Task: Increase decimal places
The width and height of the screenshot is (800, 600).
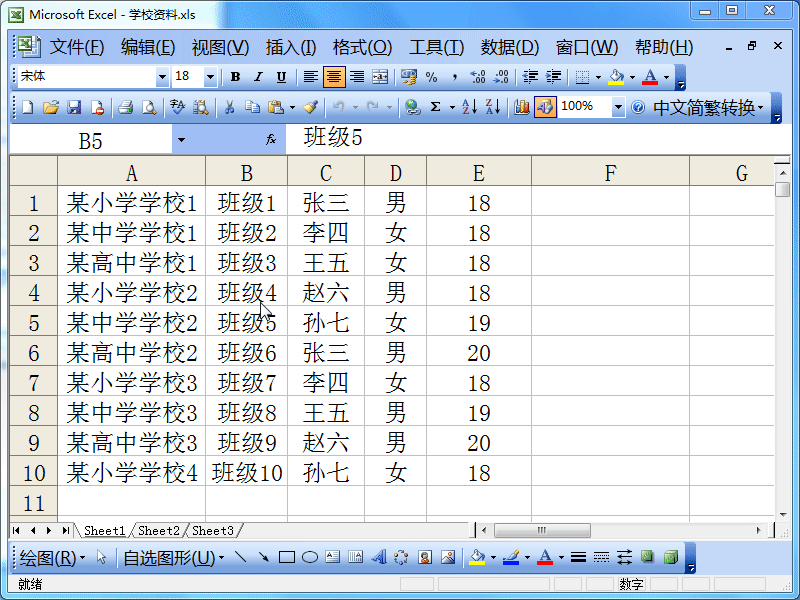Action: point(478,78)
